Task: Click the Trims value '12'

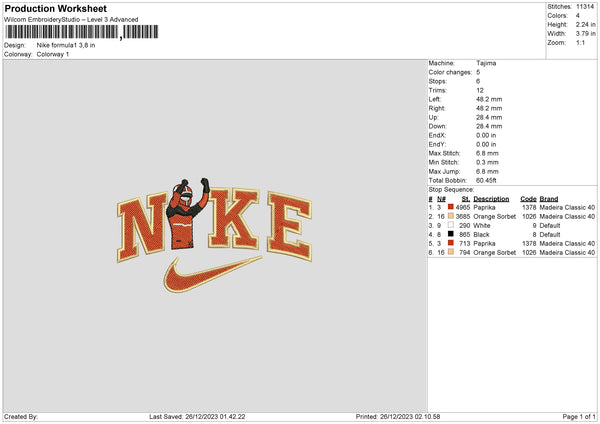Action: [x=480, y=90]
